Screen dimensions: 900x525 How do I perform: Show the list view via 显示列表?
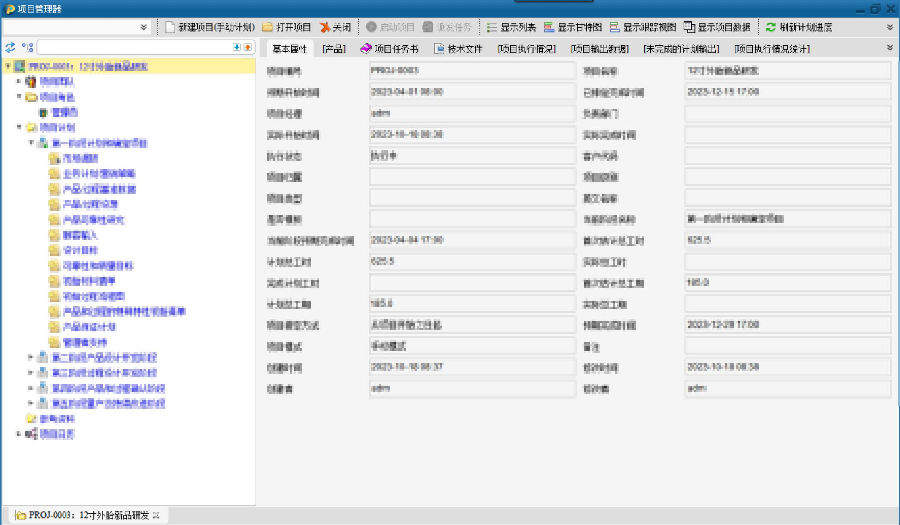(513, 27)
